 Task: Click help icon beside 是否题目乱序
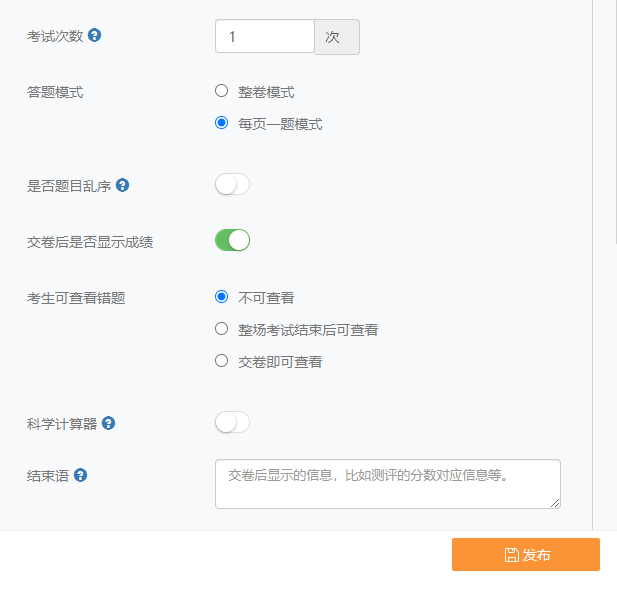122,185
